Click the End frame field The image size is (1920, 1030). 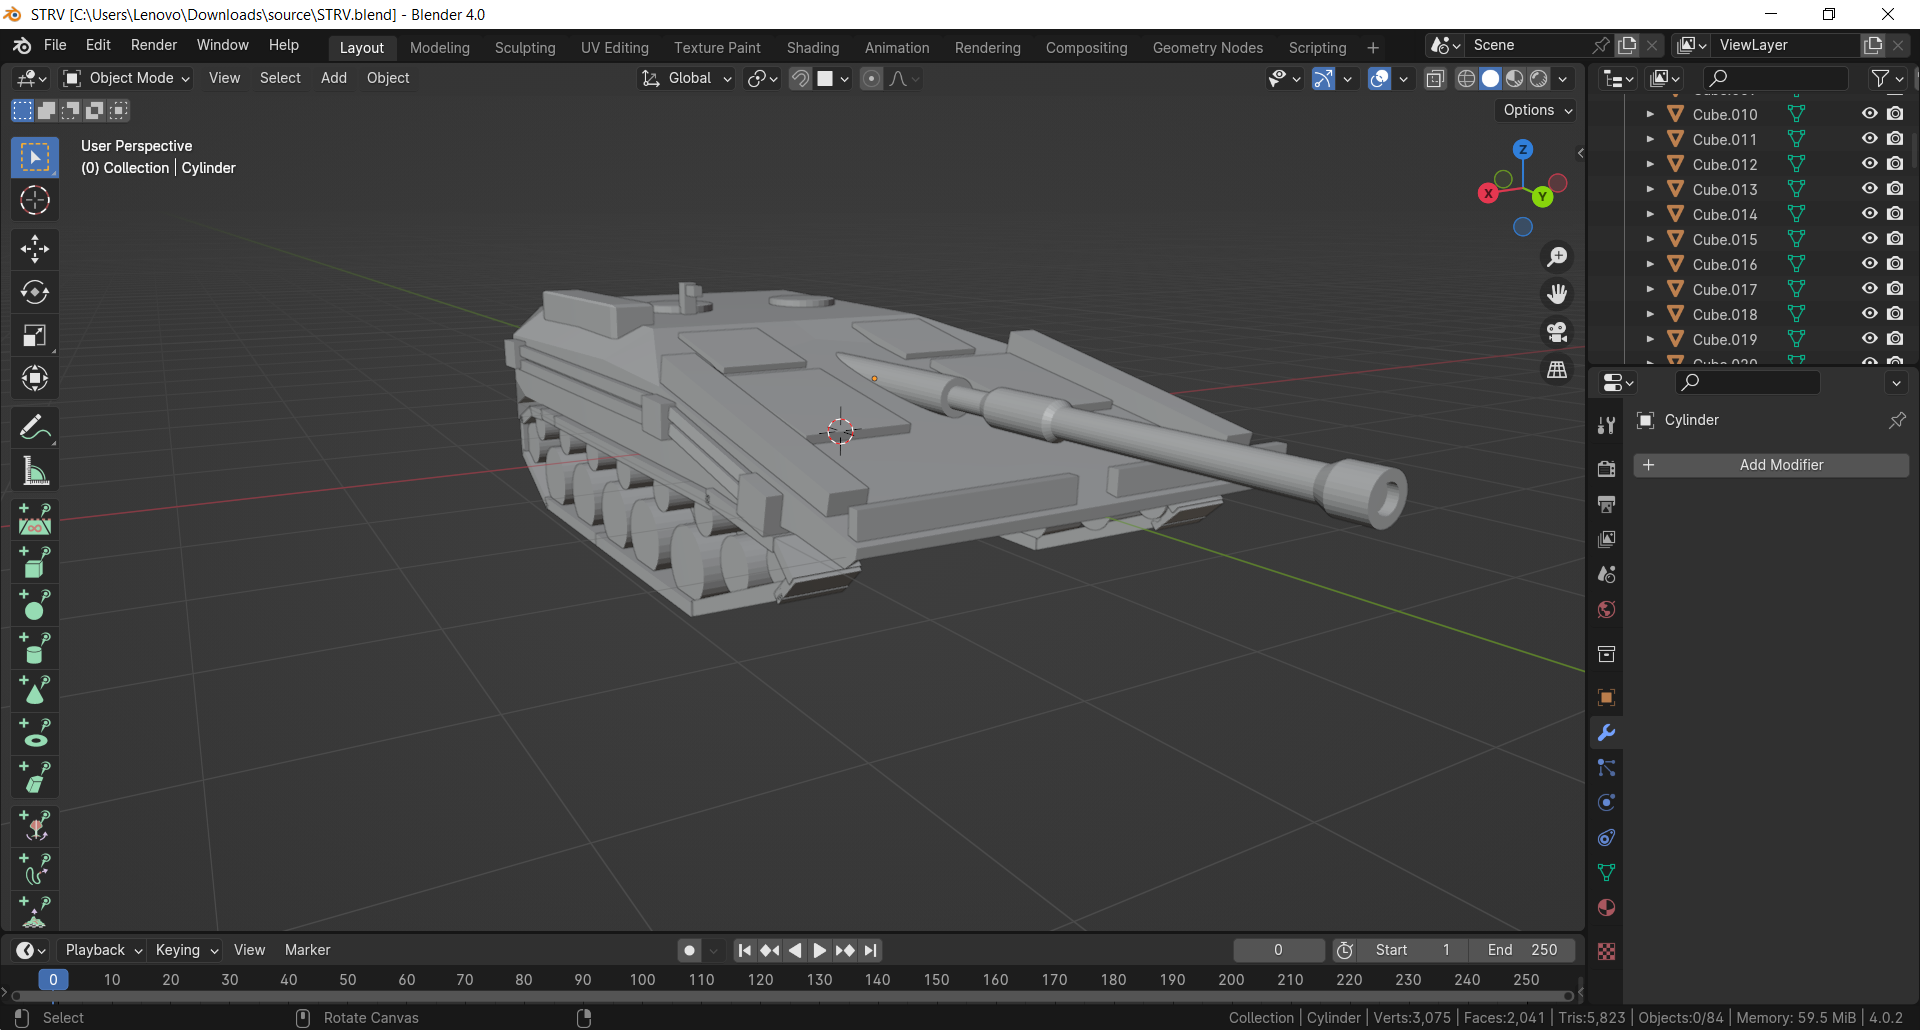(x=1522, y=950)
